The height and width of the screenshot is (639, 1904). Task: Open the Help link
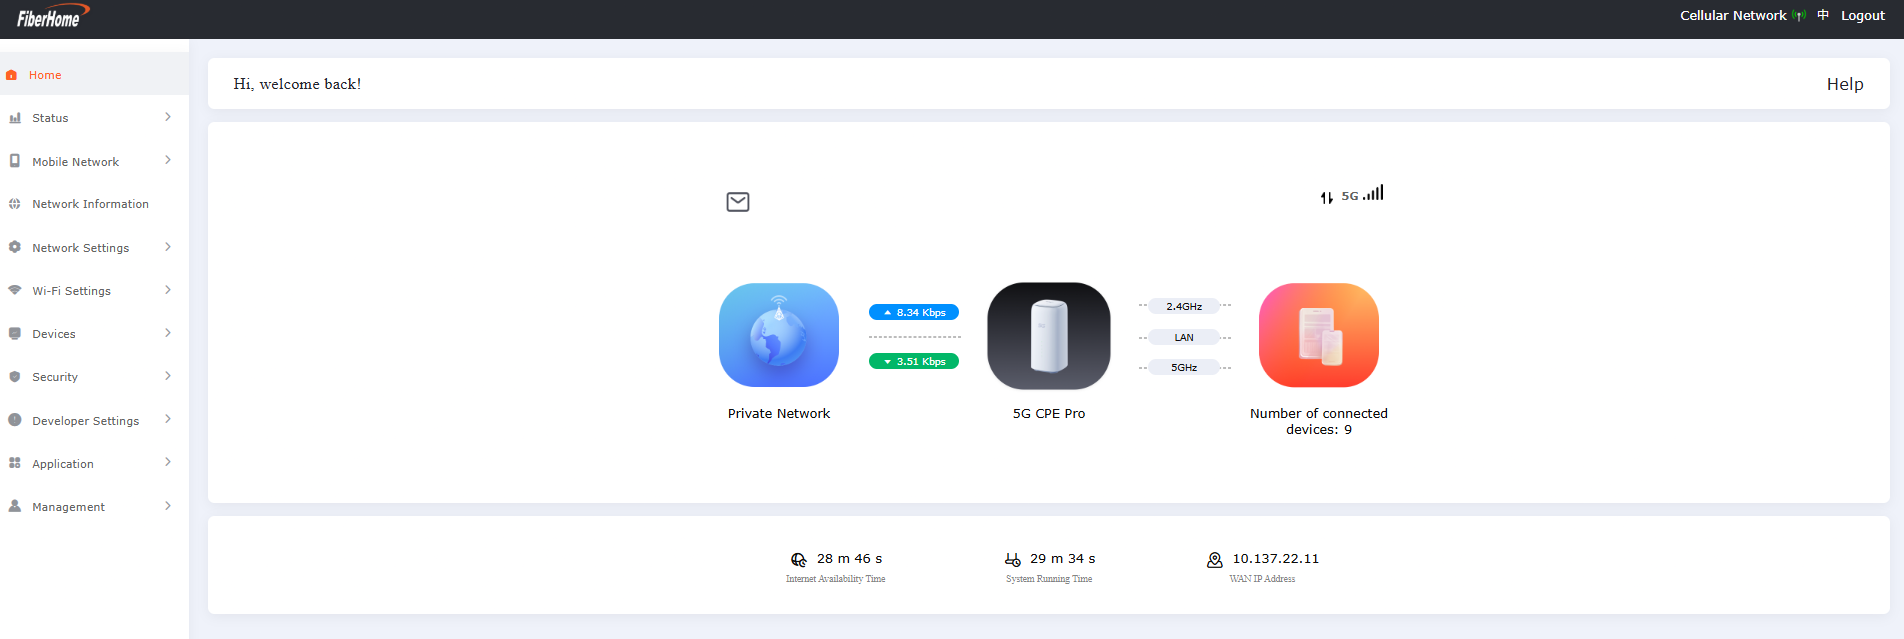coord(1844,84)
